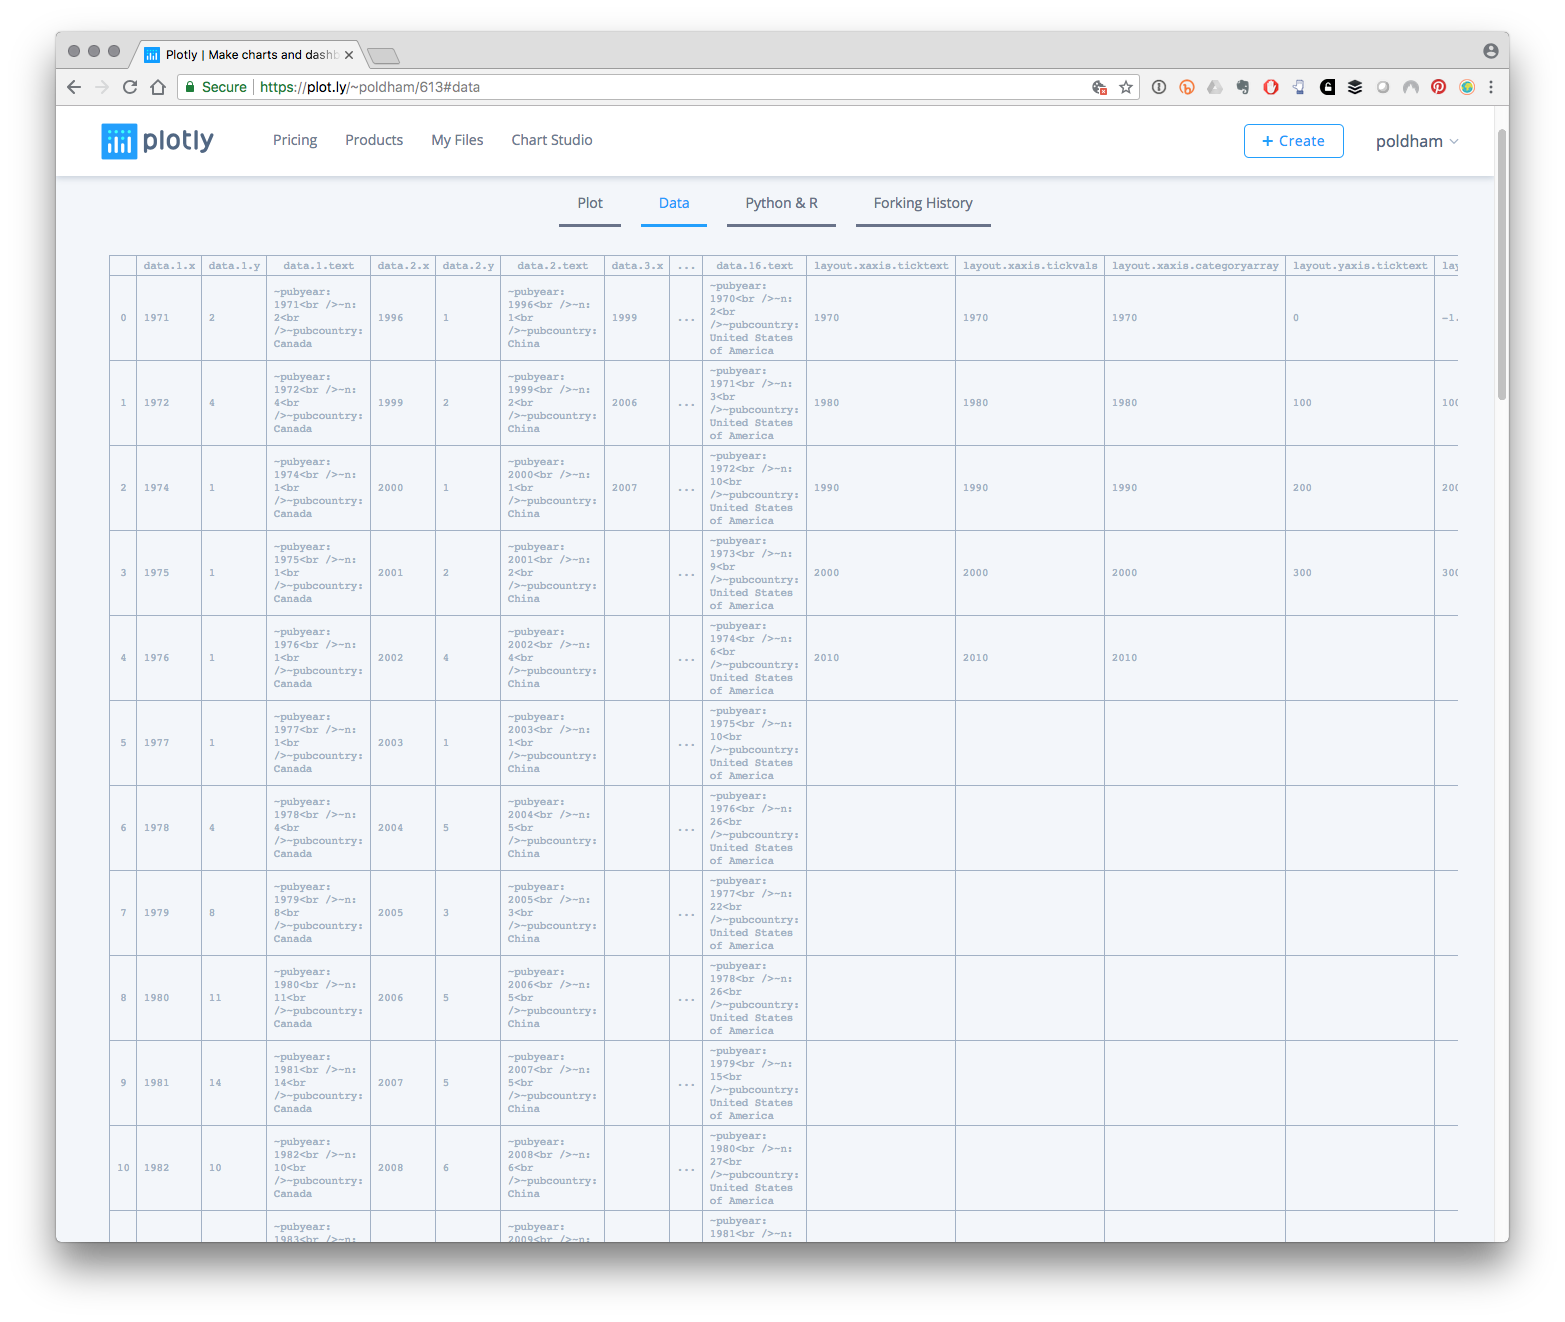This screenshot has width=1565, height=1322.
Task: Open the Products menu
Action: point(374,140)
